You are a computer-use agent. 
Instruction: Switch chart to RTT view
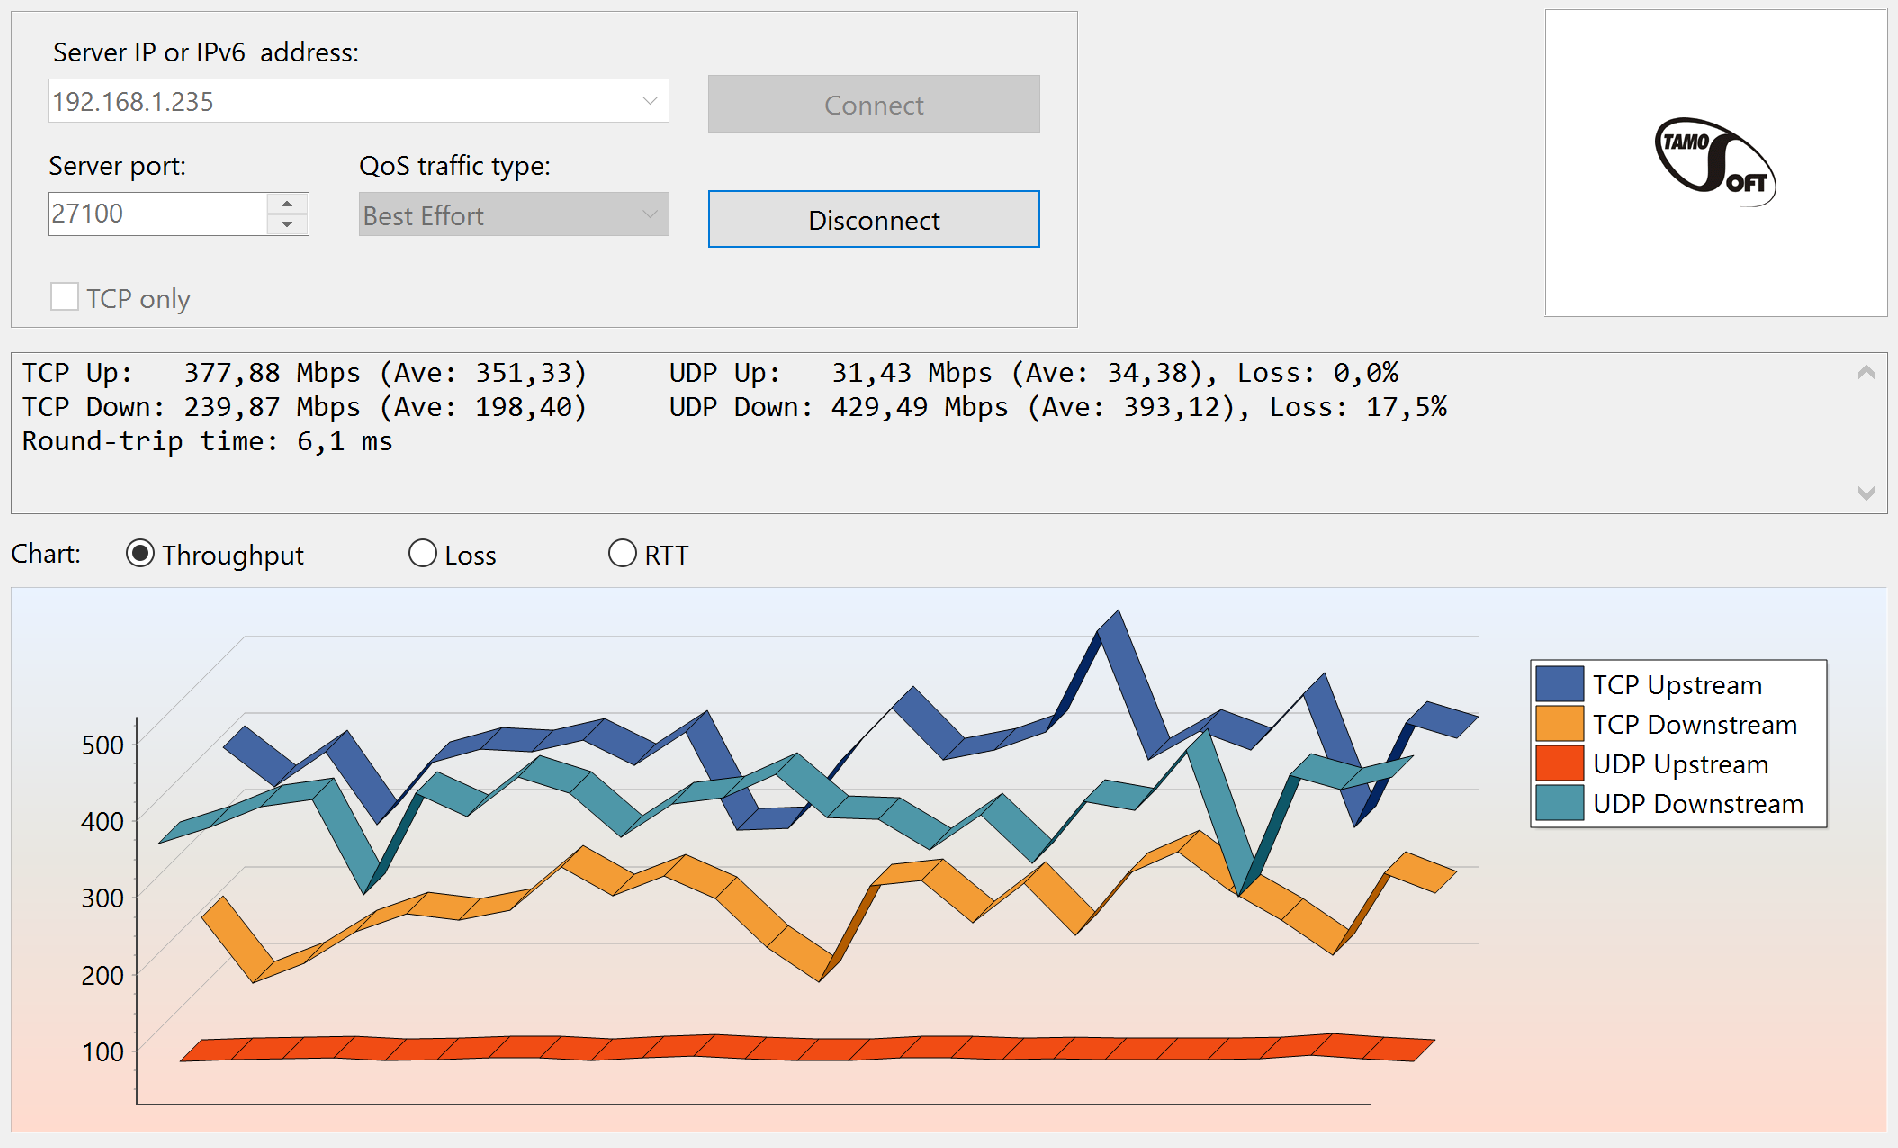tap(622, 554)
